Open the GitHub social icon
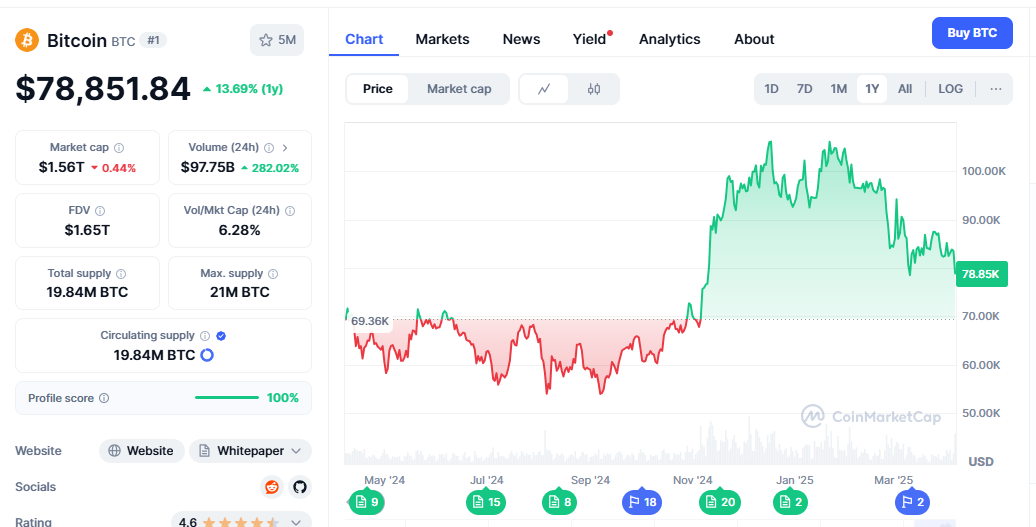This screenshot has width=1036, height=527. (x=299, y=487)
